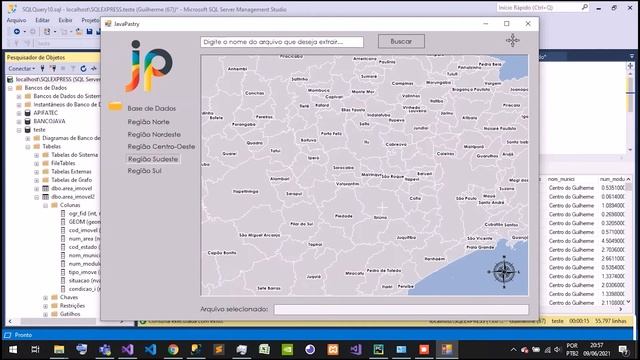The width and height of the screenshot is (640, 360).
Task: Select dbo.area_imovel2 table in Object Explorer
Action: click(x=73, y=197)
